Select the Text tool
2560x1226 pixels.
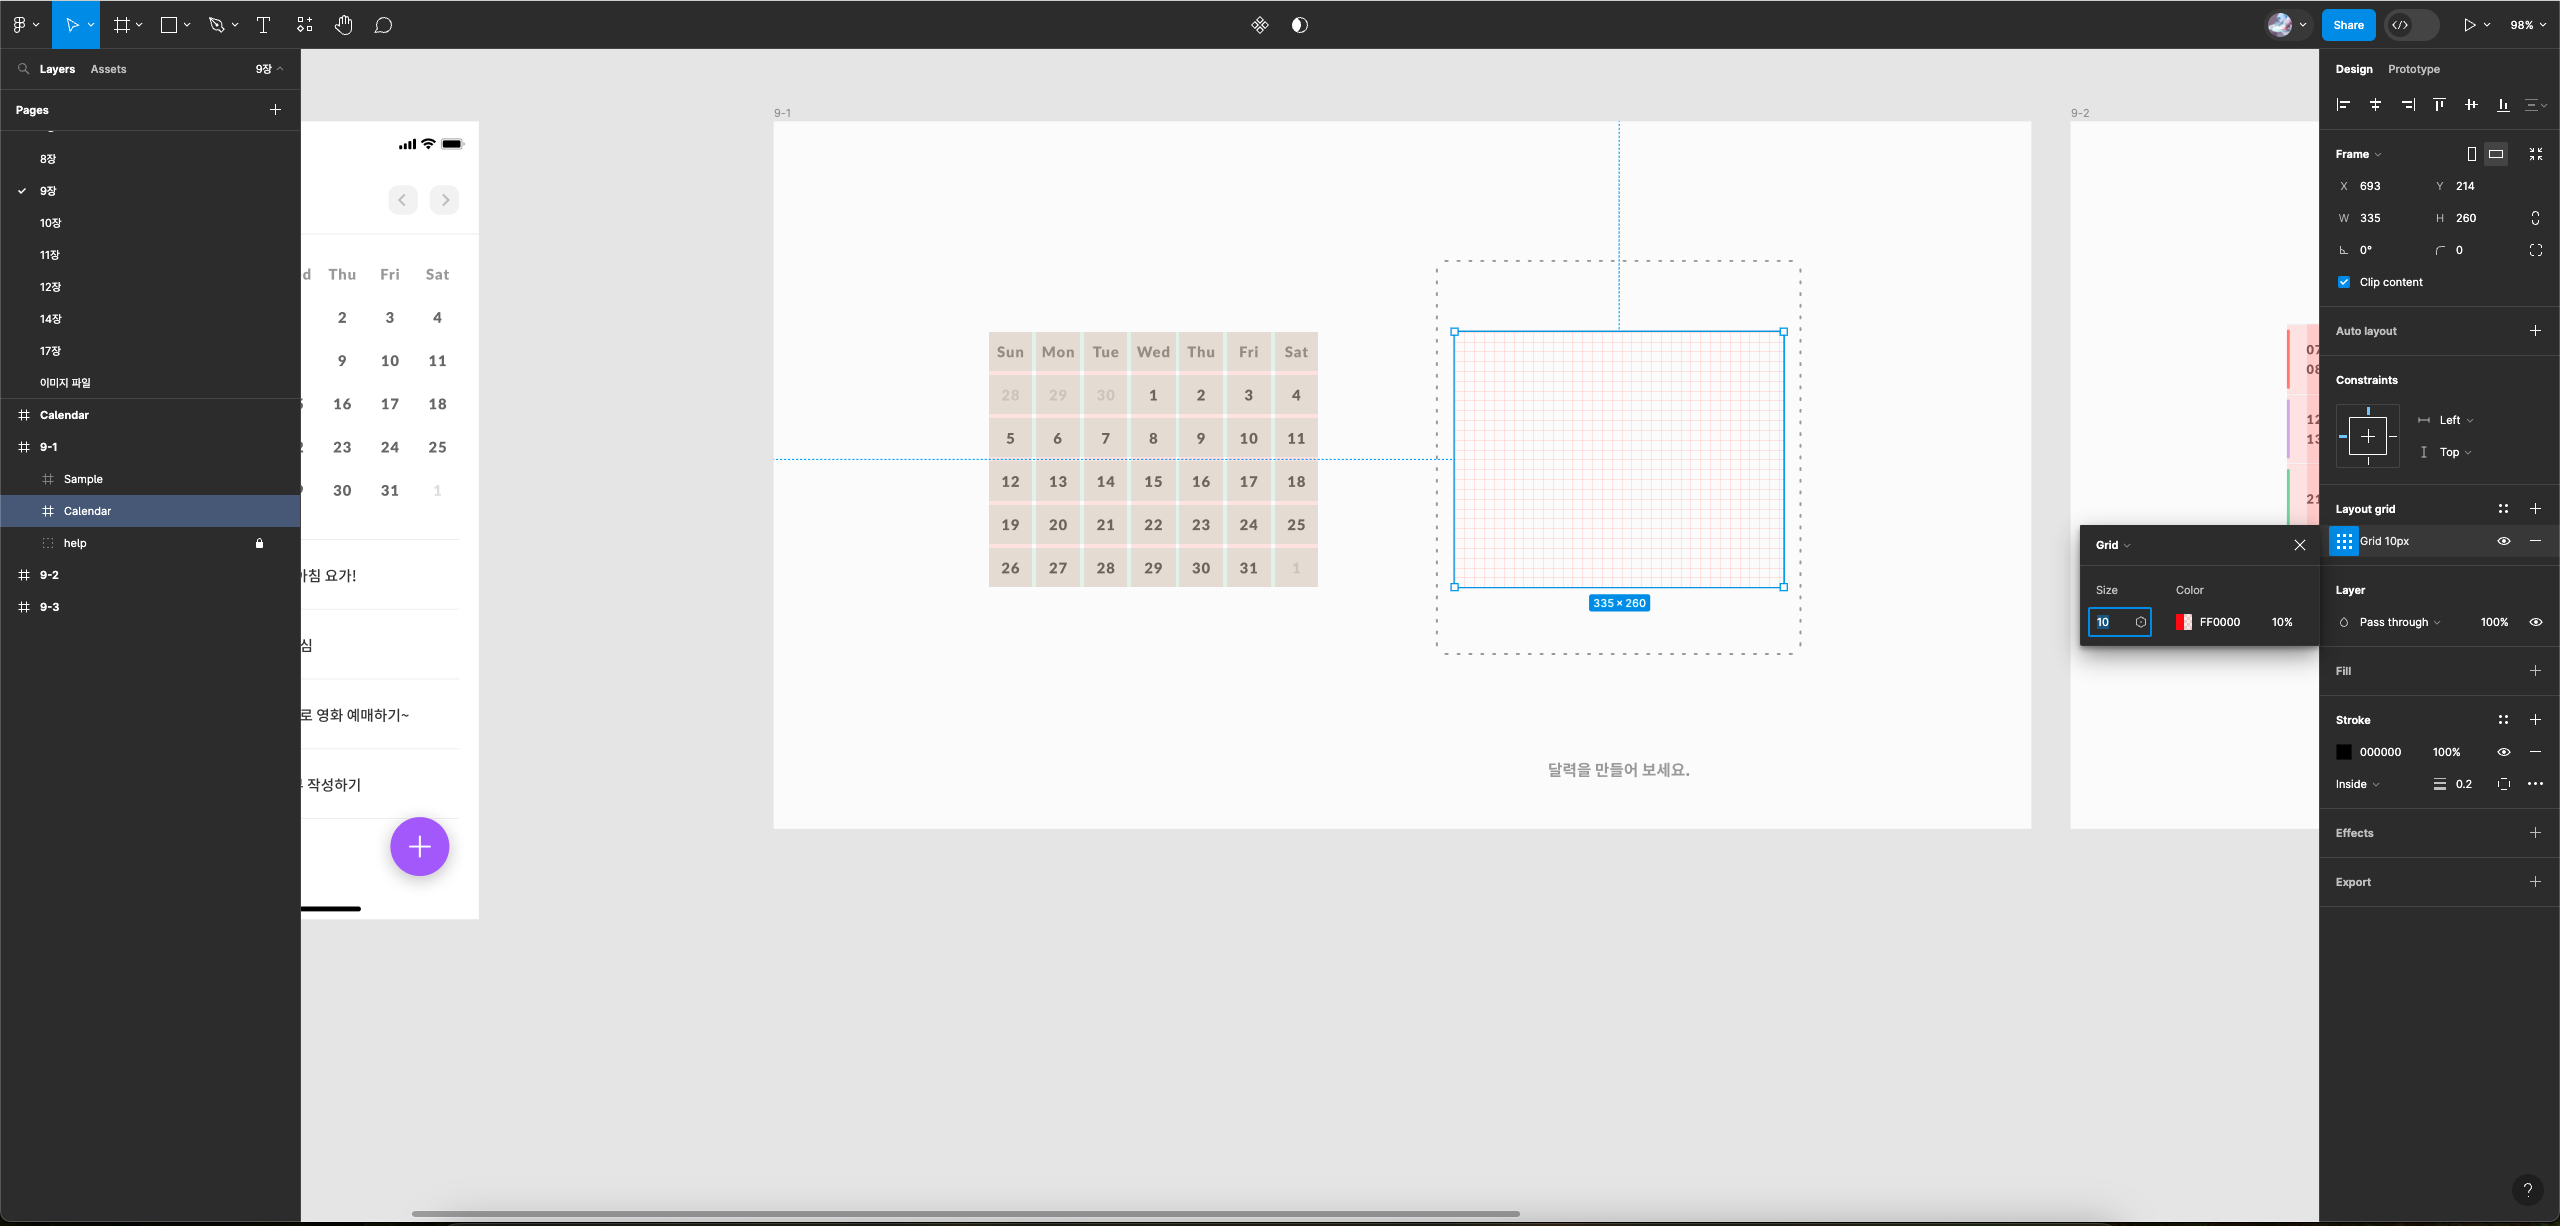click(x=264, y=25)
